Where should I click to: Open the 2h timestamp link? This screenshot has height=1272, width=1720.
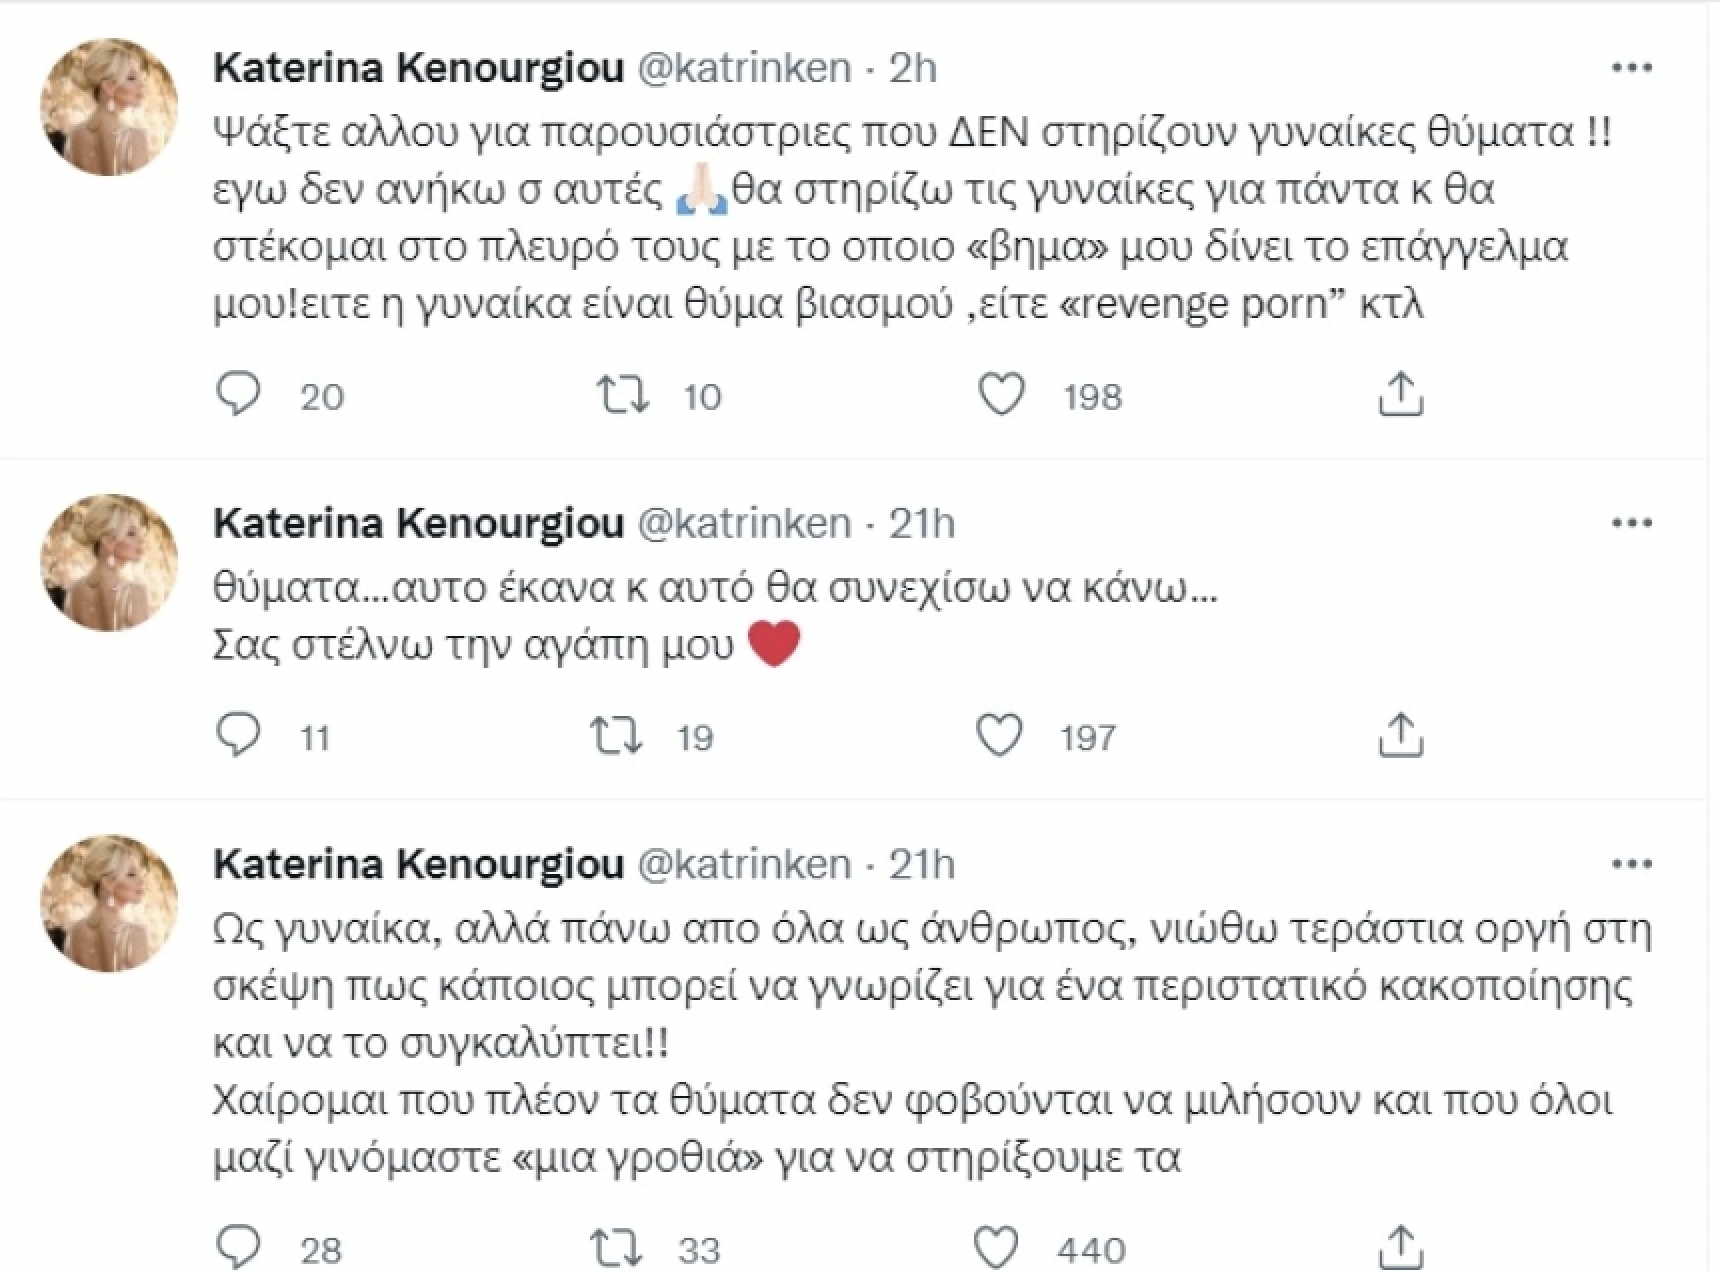click(913, 68)
